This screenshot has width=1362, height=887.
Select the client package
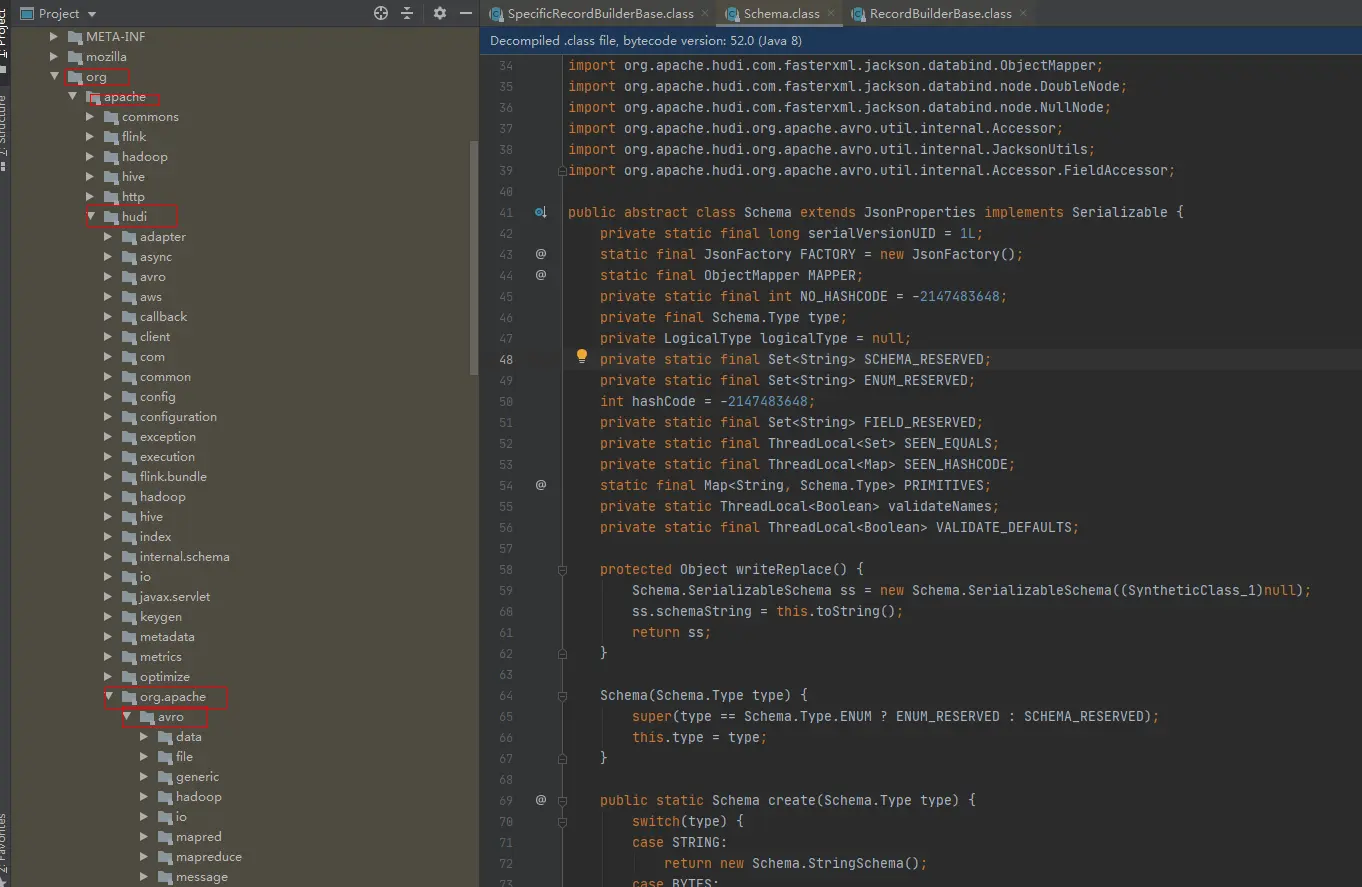coord(155,337)
